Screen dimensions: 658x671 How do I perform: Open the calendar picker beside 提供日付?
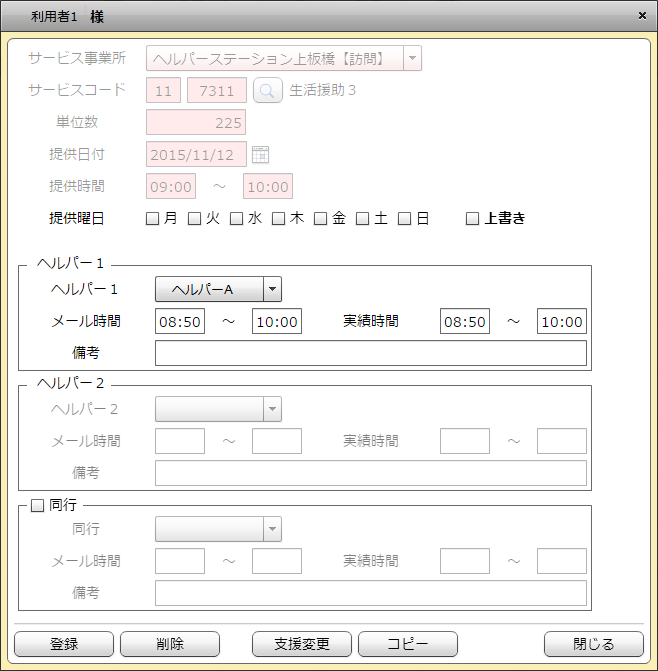click(261, 154)
